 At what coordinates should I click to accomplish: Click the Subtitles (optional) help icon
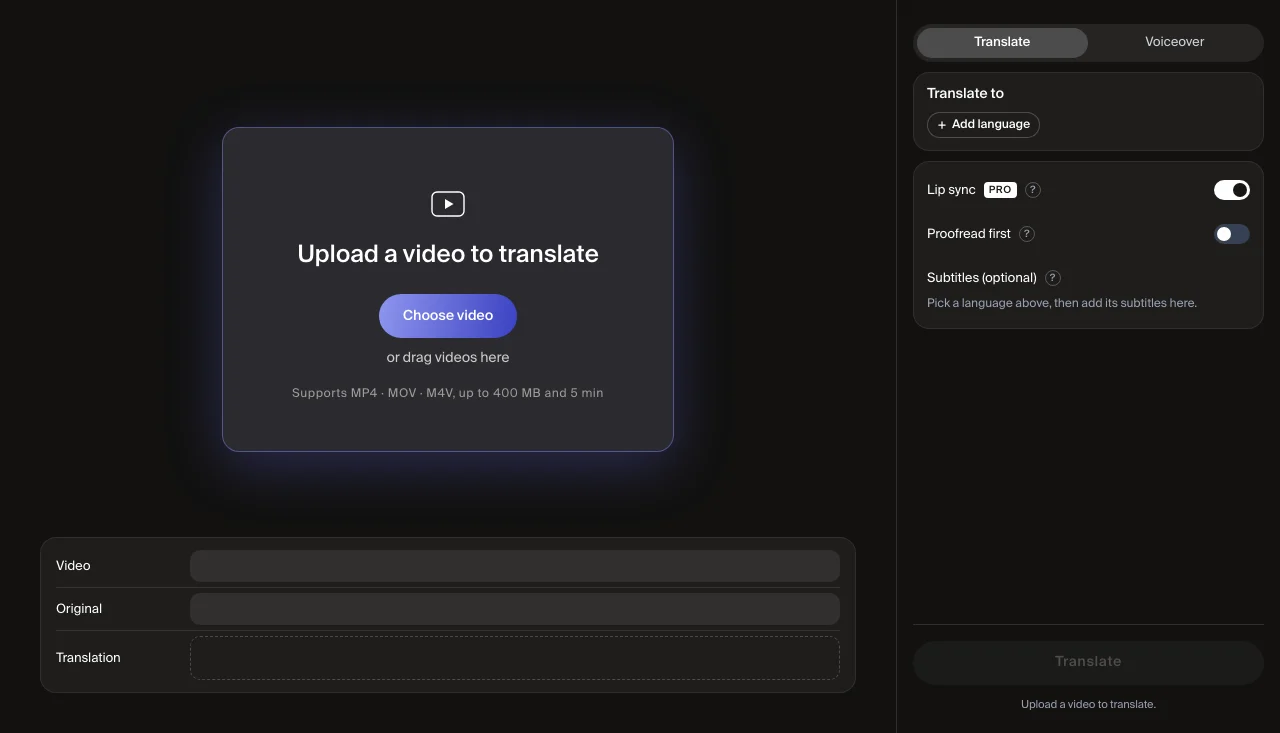[1053, 278]
